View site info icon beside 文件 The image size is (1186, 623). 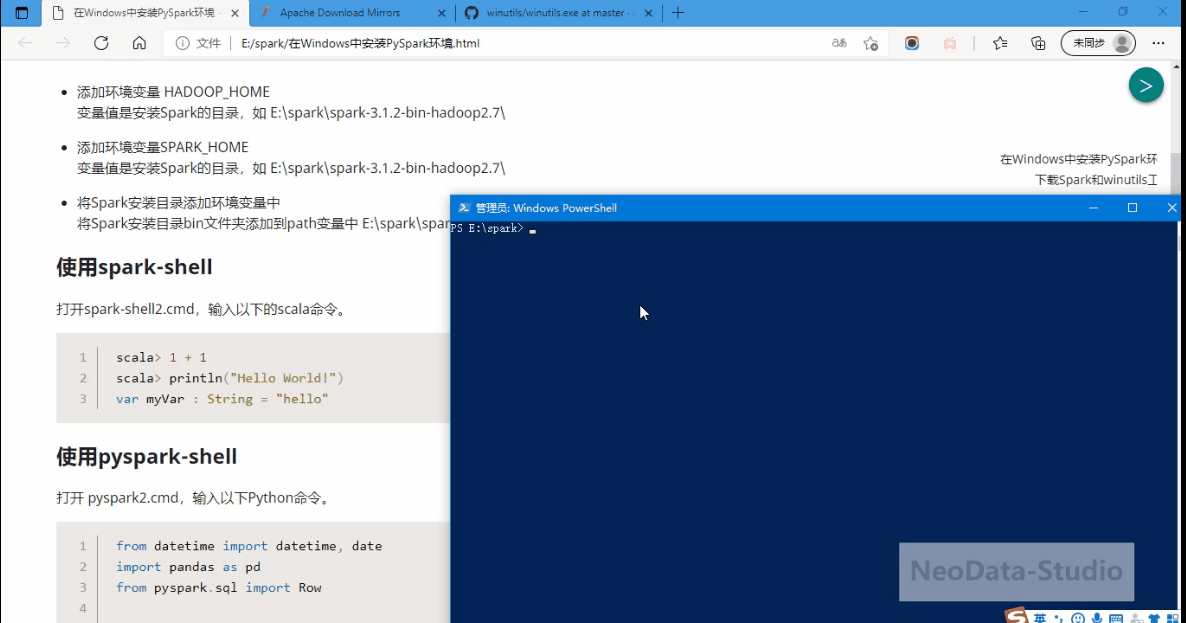pyautogui.click(x=182, y=43)
